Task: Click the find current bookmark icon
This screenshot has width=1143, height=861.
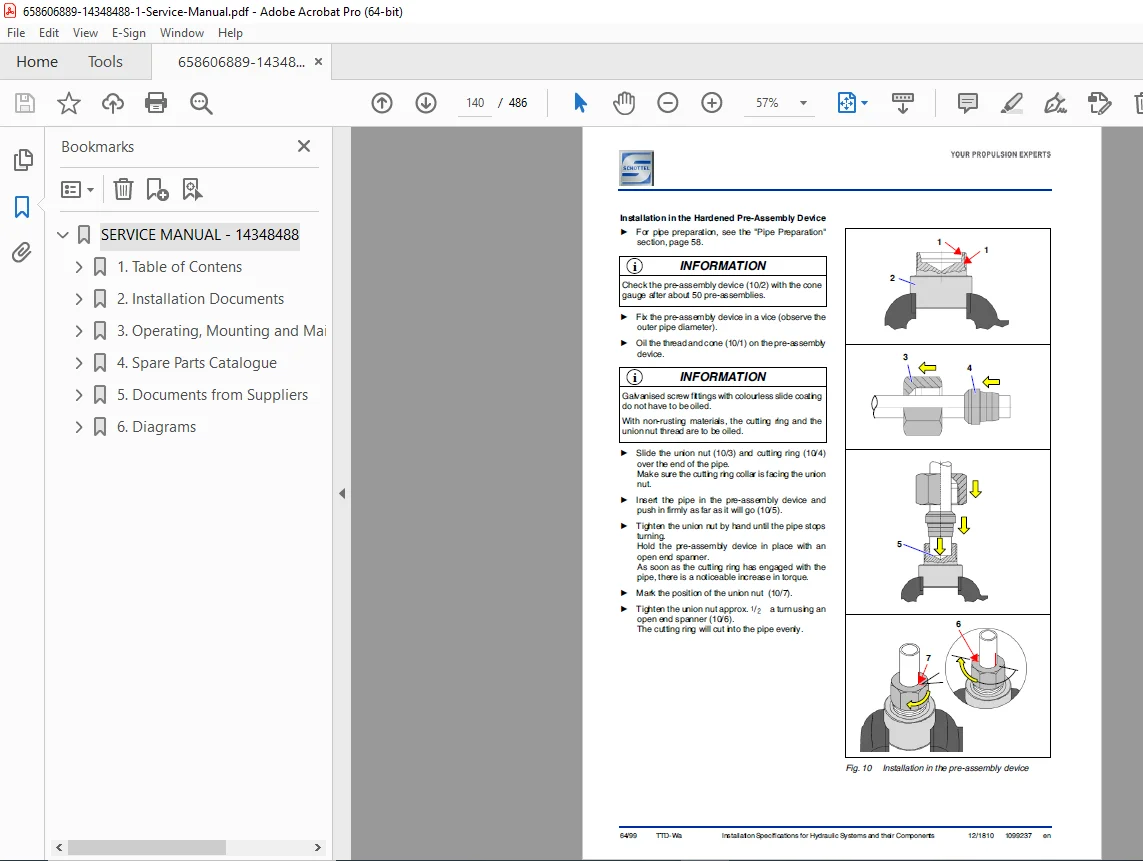Action: (192, 190)
